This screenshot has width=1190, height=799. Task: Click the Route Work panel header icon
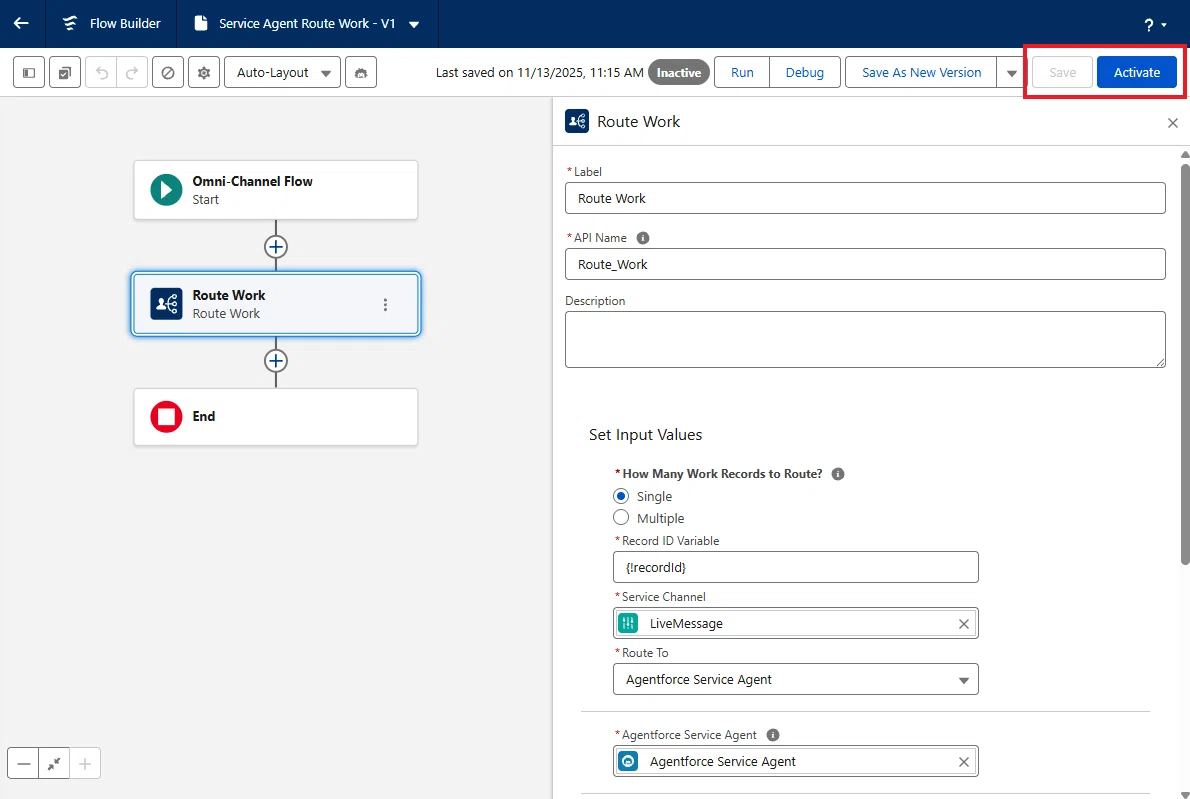pyautogui.click(x=577, y=121)
